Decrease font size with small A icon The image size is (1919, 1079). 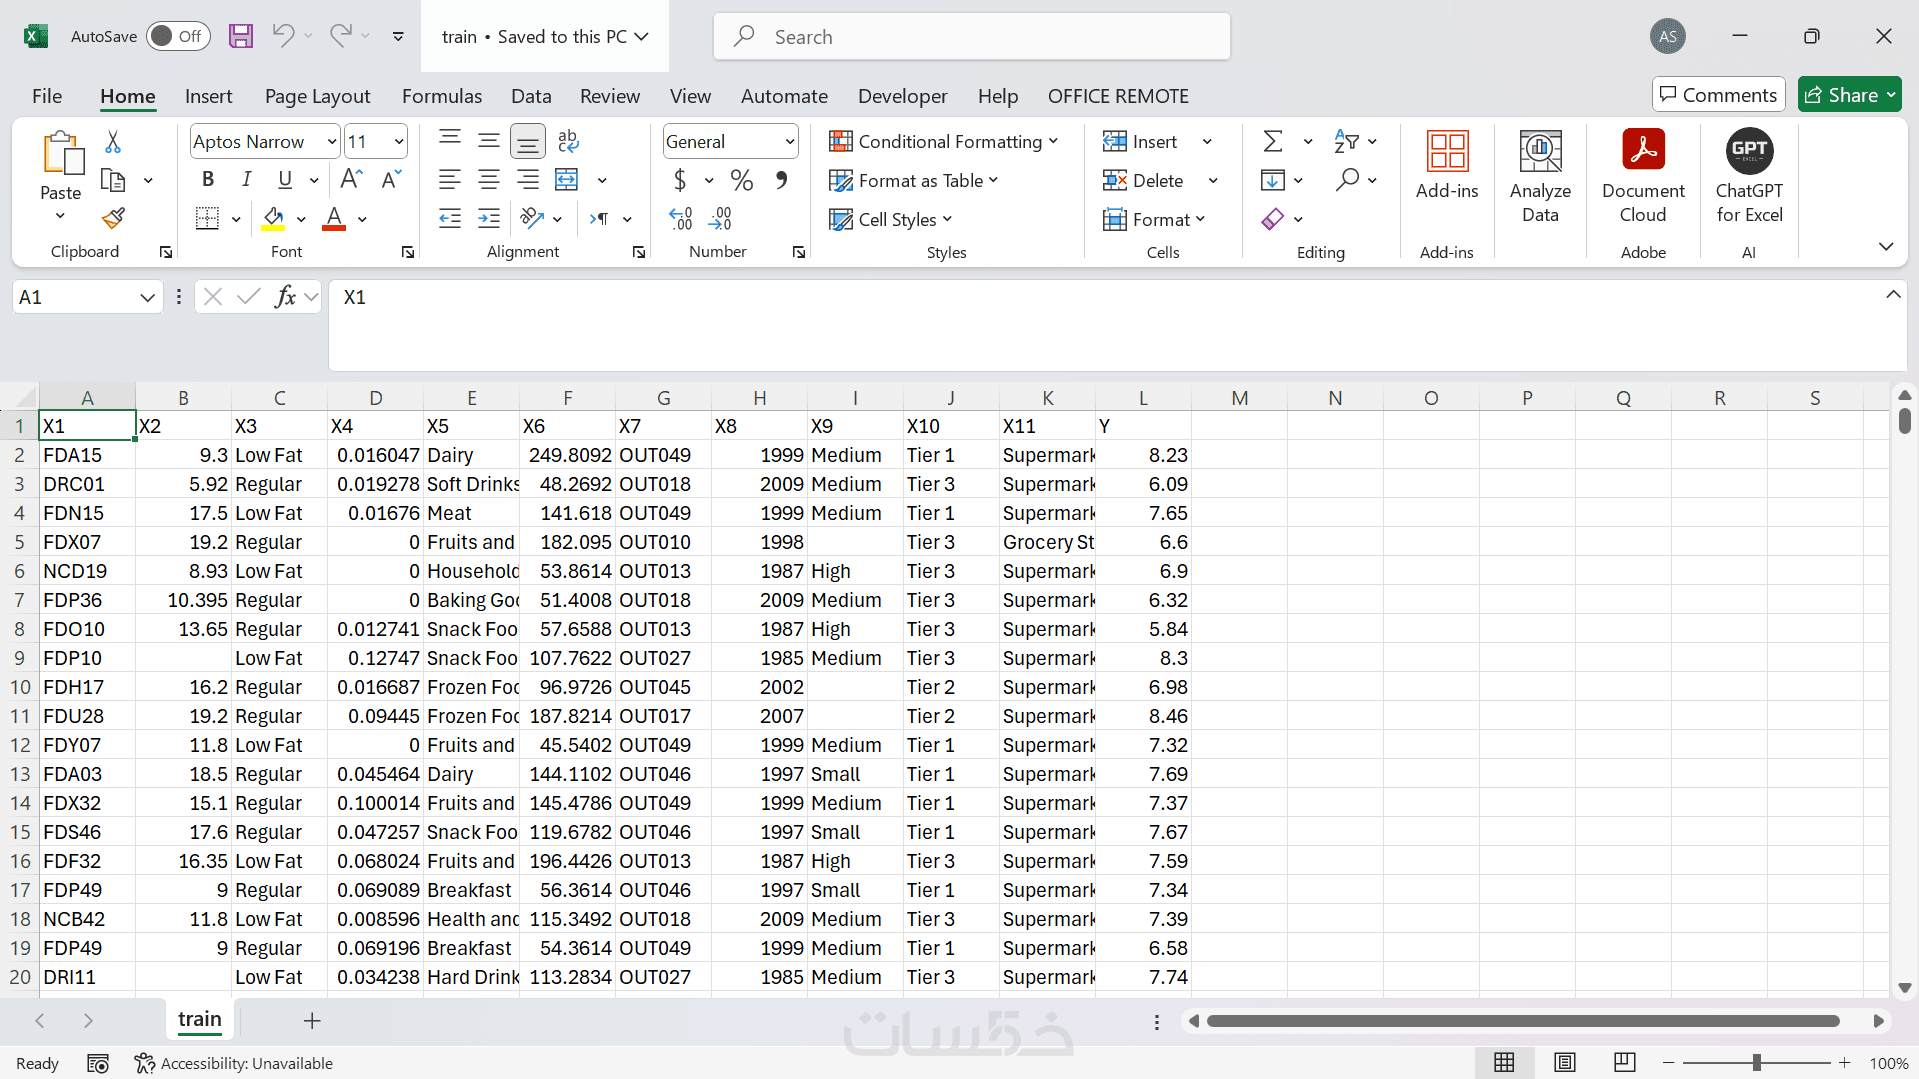click(391, 179)
